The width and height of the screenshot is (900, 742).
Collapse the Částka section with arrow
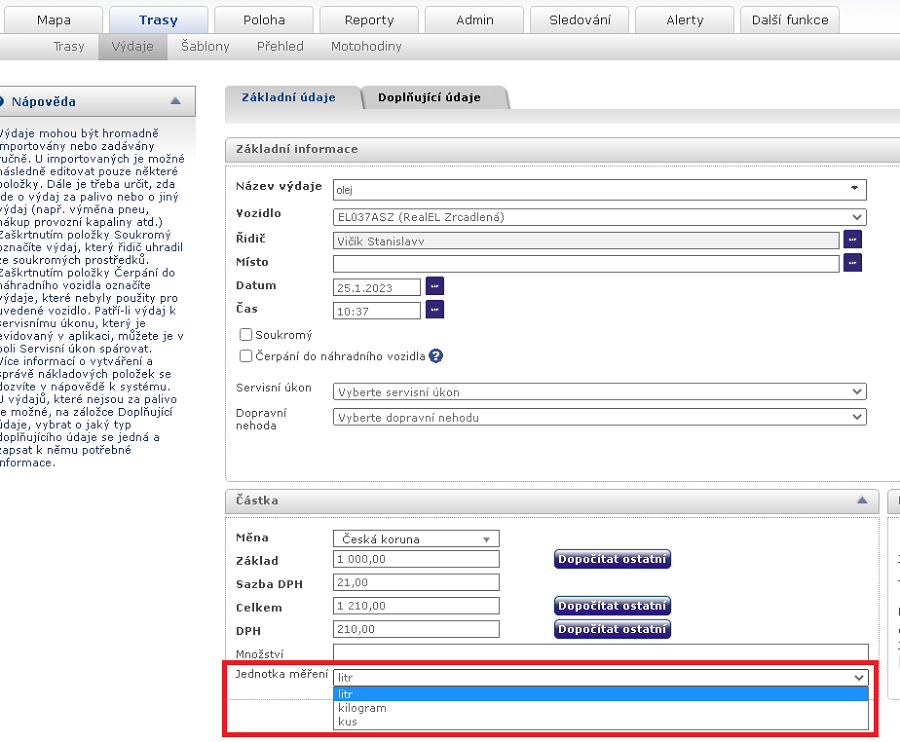coord(861,499)
